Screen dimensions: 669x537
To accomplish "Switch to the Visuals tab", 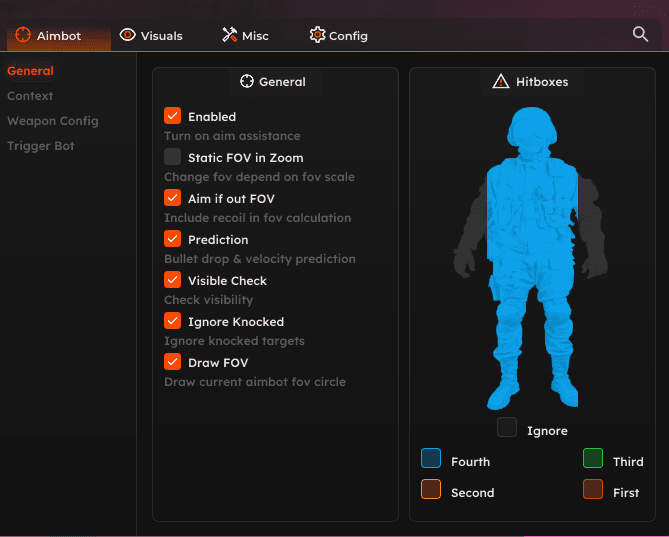I will tap(151, 36).
